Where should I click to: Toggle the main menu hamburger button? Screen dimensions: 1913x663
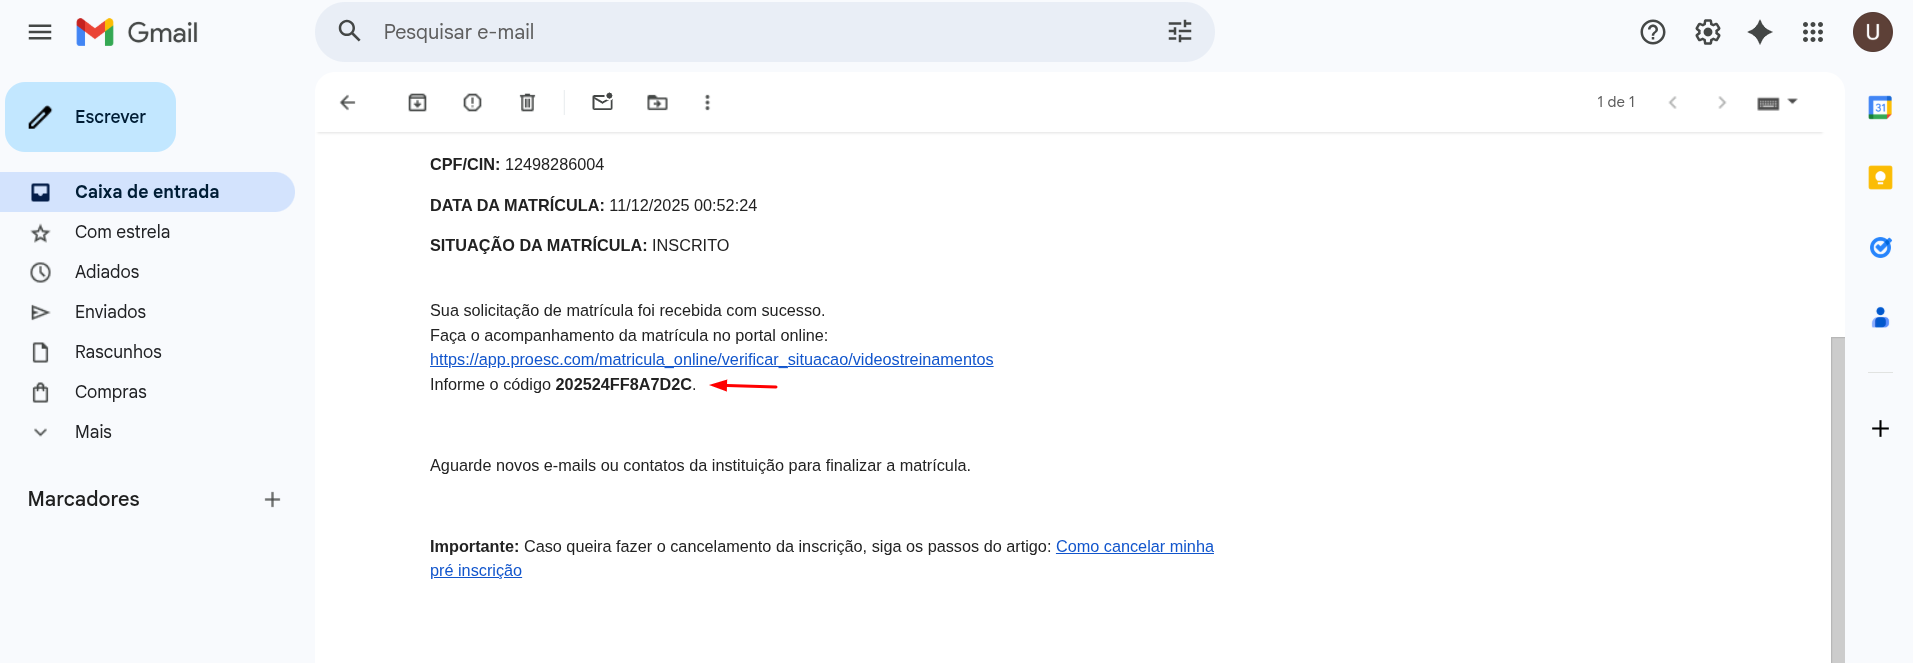pyautogui.click(x=40, y=32)
